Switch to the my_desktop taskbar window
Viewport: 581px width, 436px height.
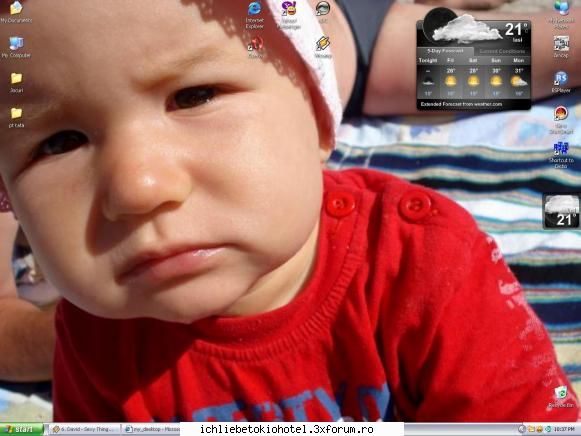151,429
